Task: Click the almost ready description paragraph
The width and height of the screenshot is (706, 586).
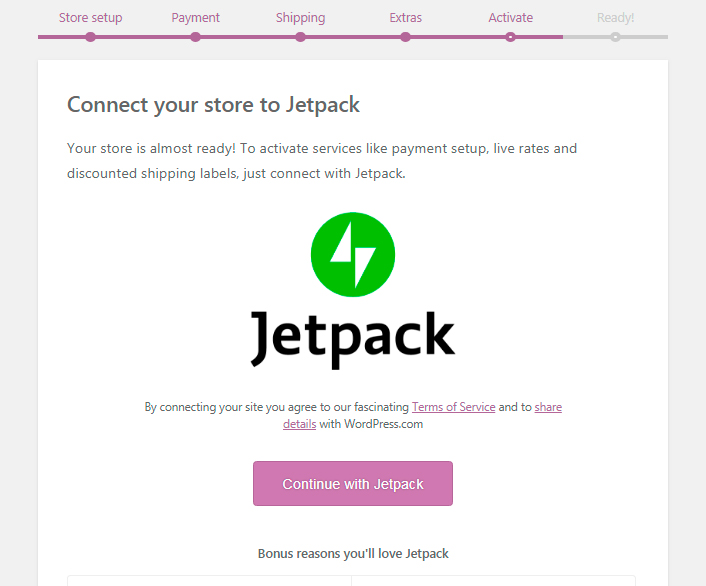Action: (322, 161)
